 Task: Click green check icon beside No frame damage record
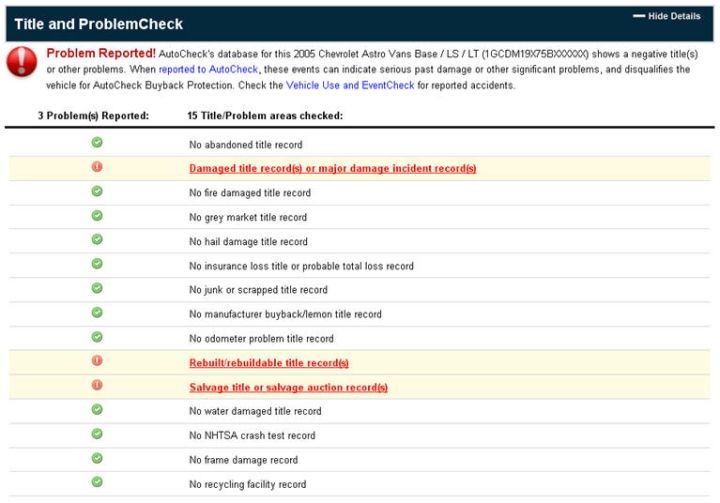point(97,458)
